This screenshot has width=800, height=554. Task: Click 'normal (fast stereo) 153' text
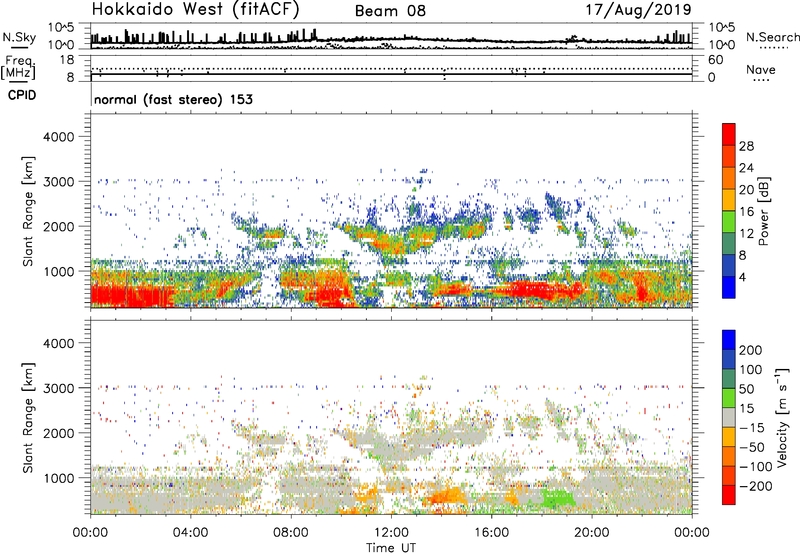point(173,100)
